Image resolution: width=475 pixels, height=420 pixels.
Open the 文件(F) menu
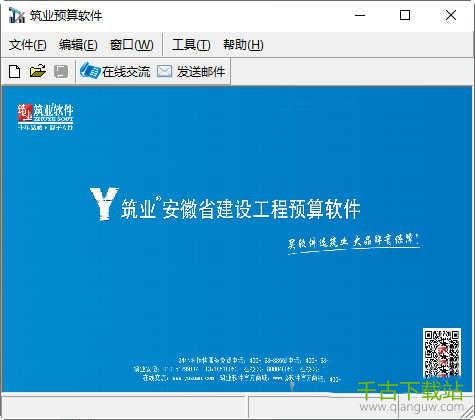[27, 45]
